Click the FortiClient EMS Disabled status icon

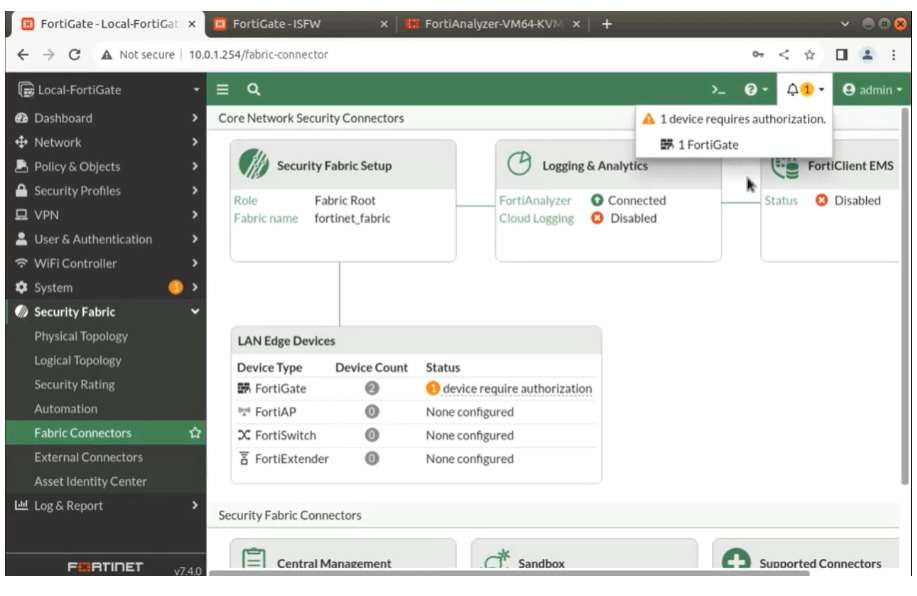(x=822, y=200)
